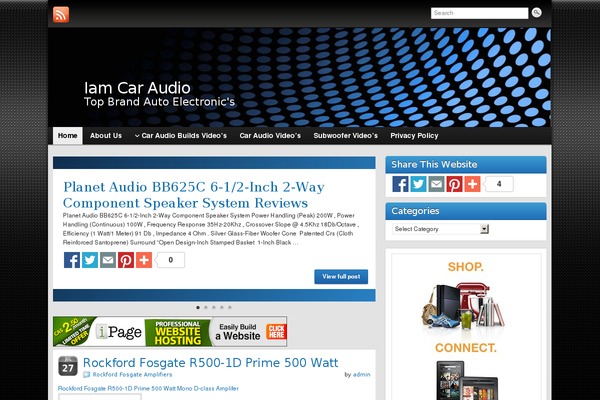This screenshot has width=600, height=400.
Task: Focus the Search text field
Action: point(479,13)
